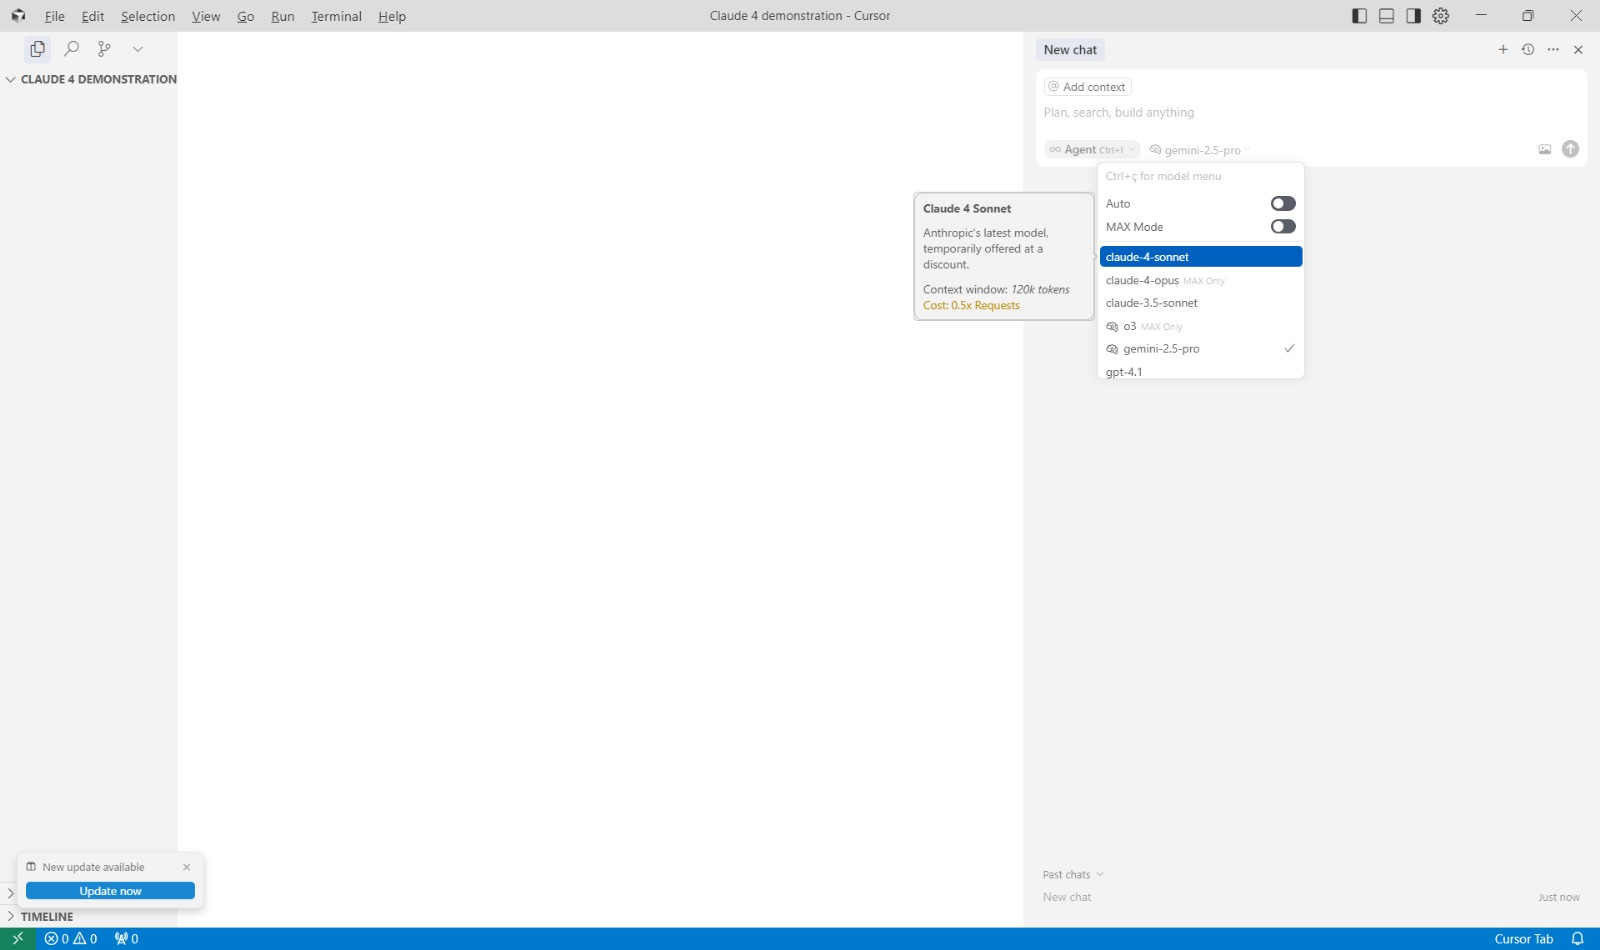Viewport: 1600px width, 950px height.
Task: Focus the 'Plan, search, build anything' input
Action: click(1311, 113)
